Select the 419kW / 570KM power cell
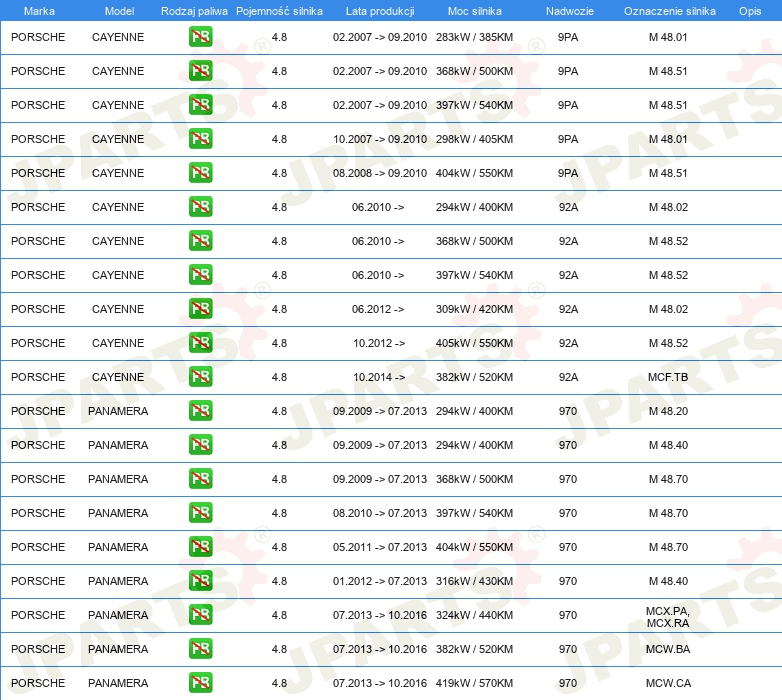Screen dimensions: 782x700 tap(474, 683)
